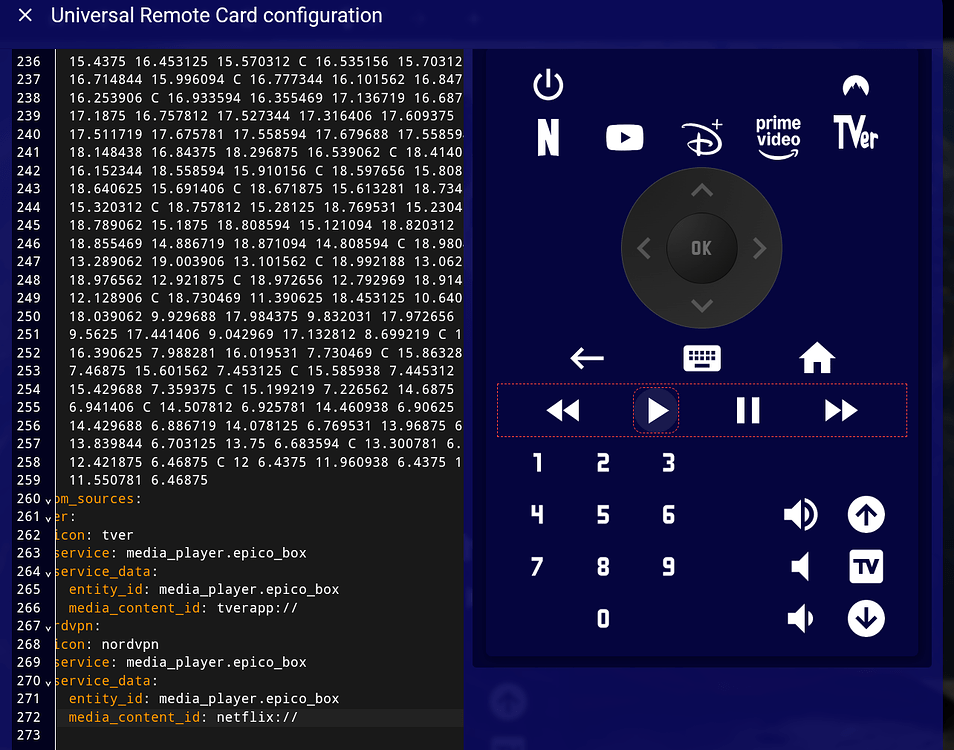954x750 pixels.
Task: Tap the power icon on the remote
Action: pyautogui.click(x=548, y=85)
